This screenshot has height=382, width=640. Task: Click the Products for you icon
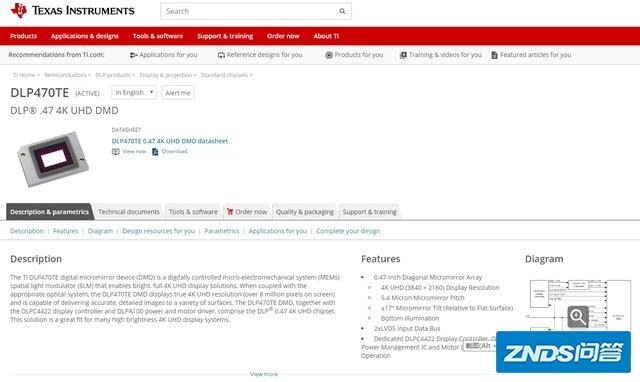click(329, 55)
